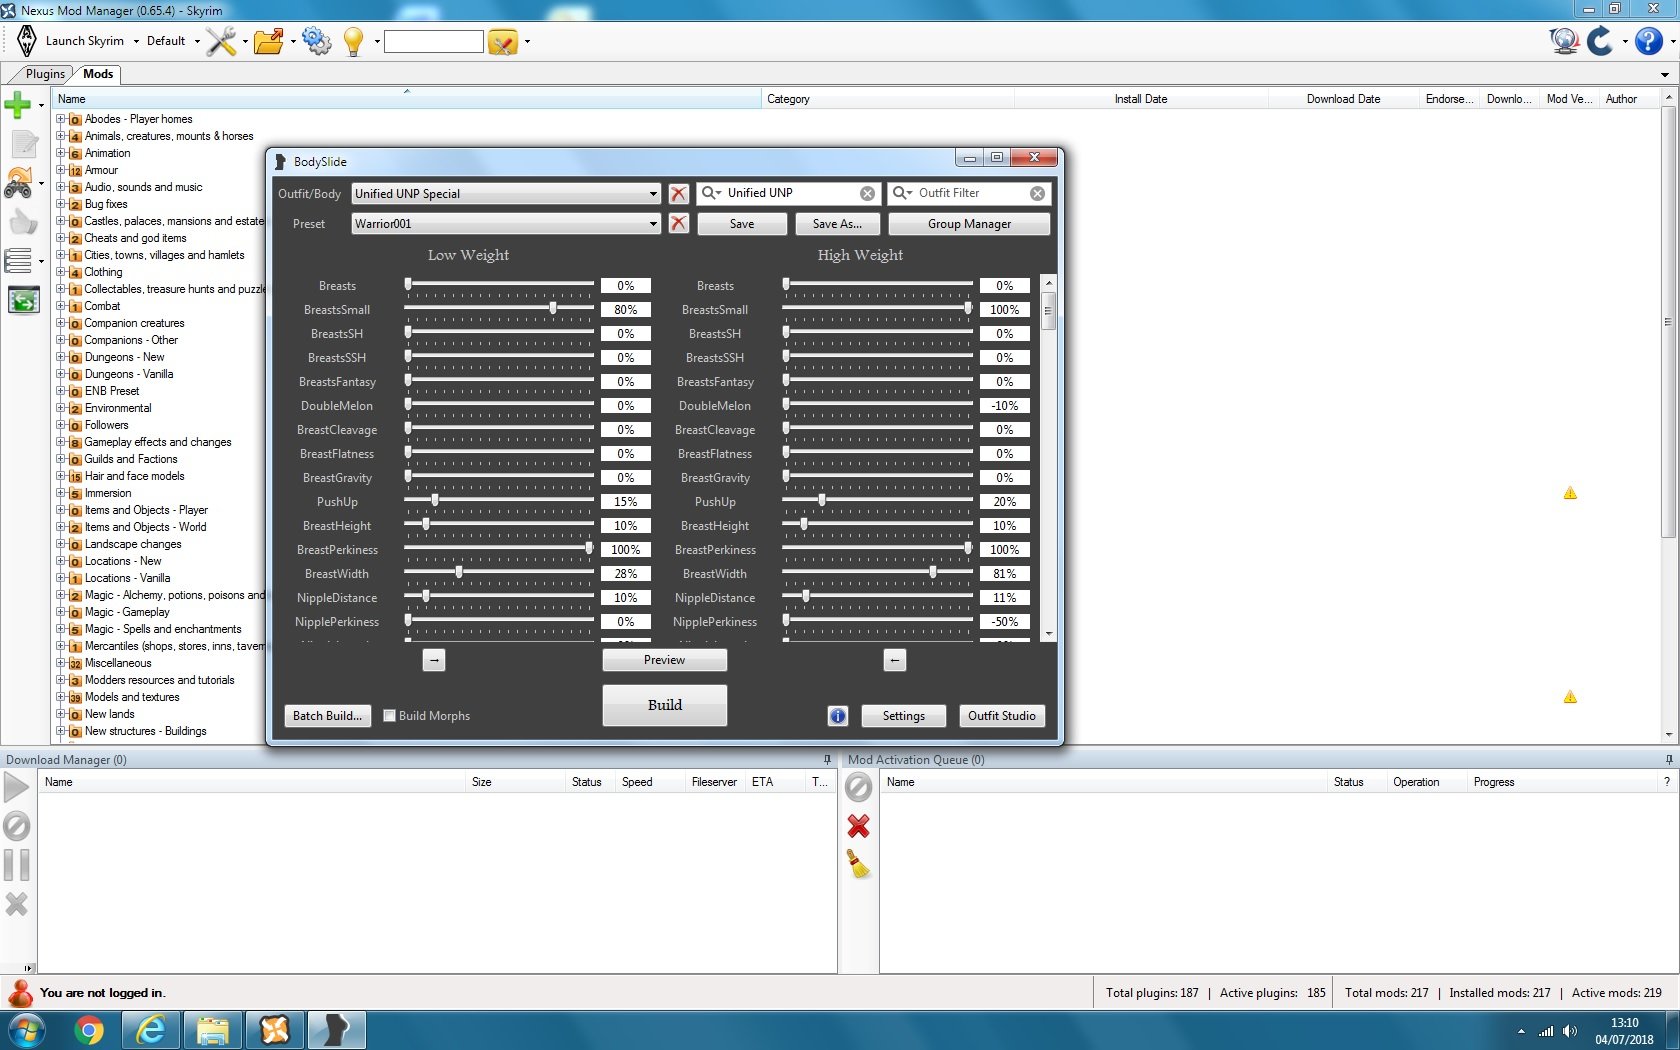The width and height of the screenshot is (1680, 1050).
Task: Copy low weight to high arrow button
Action: coord(434,660)
